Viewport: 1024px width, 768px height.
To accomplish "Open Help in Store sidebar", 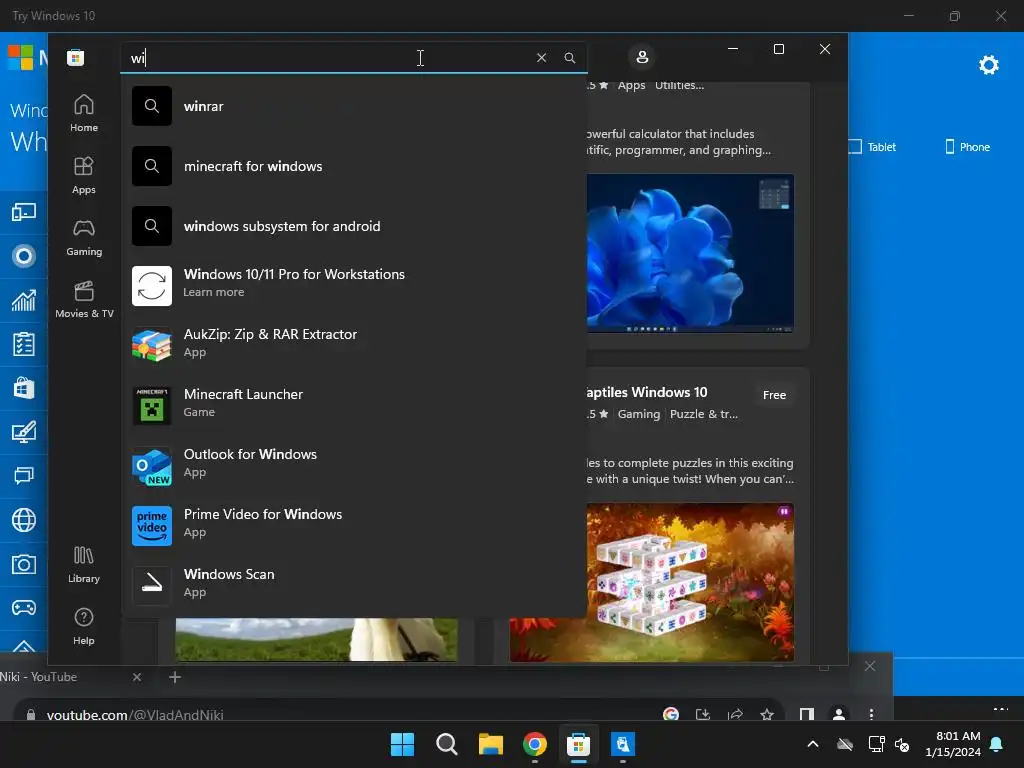I will (x=84, y=626).
